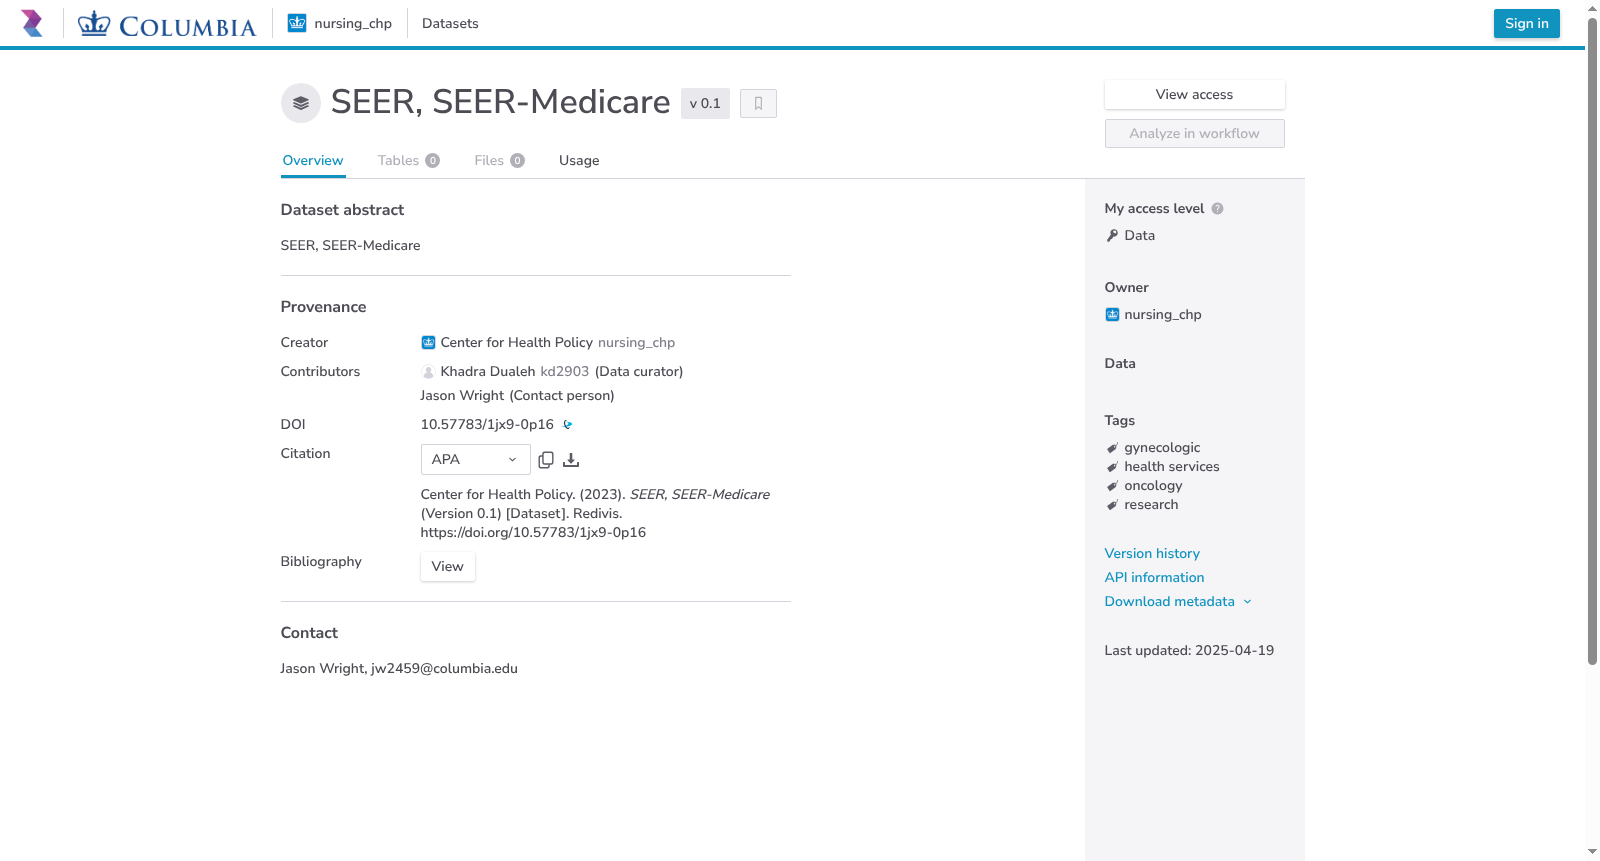Click the dataset layers icon beside title

(x=301, y=103)
